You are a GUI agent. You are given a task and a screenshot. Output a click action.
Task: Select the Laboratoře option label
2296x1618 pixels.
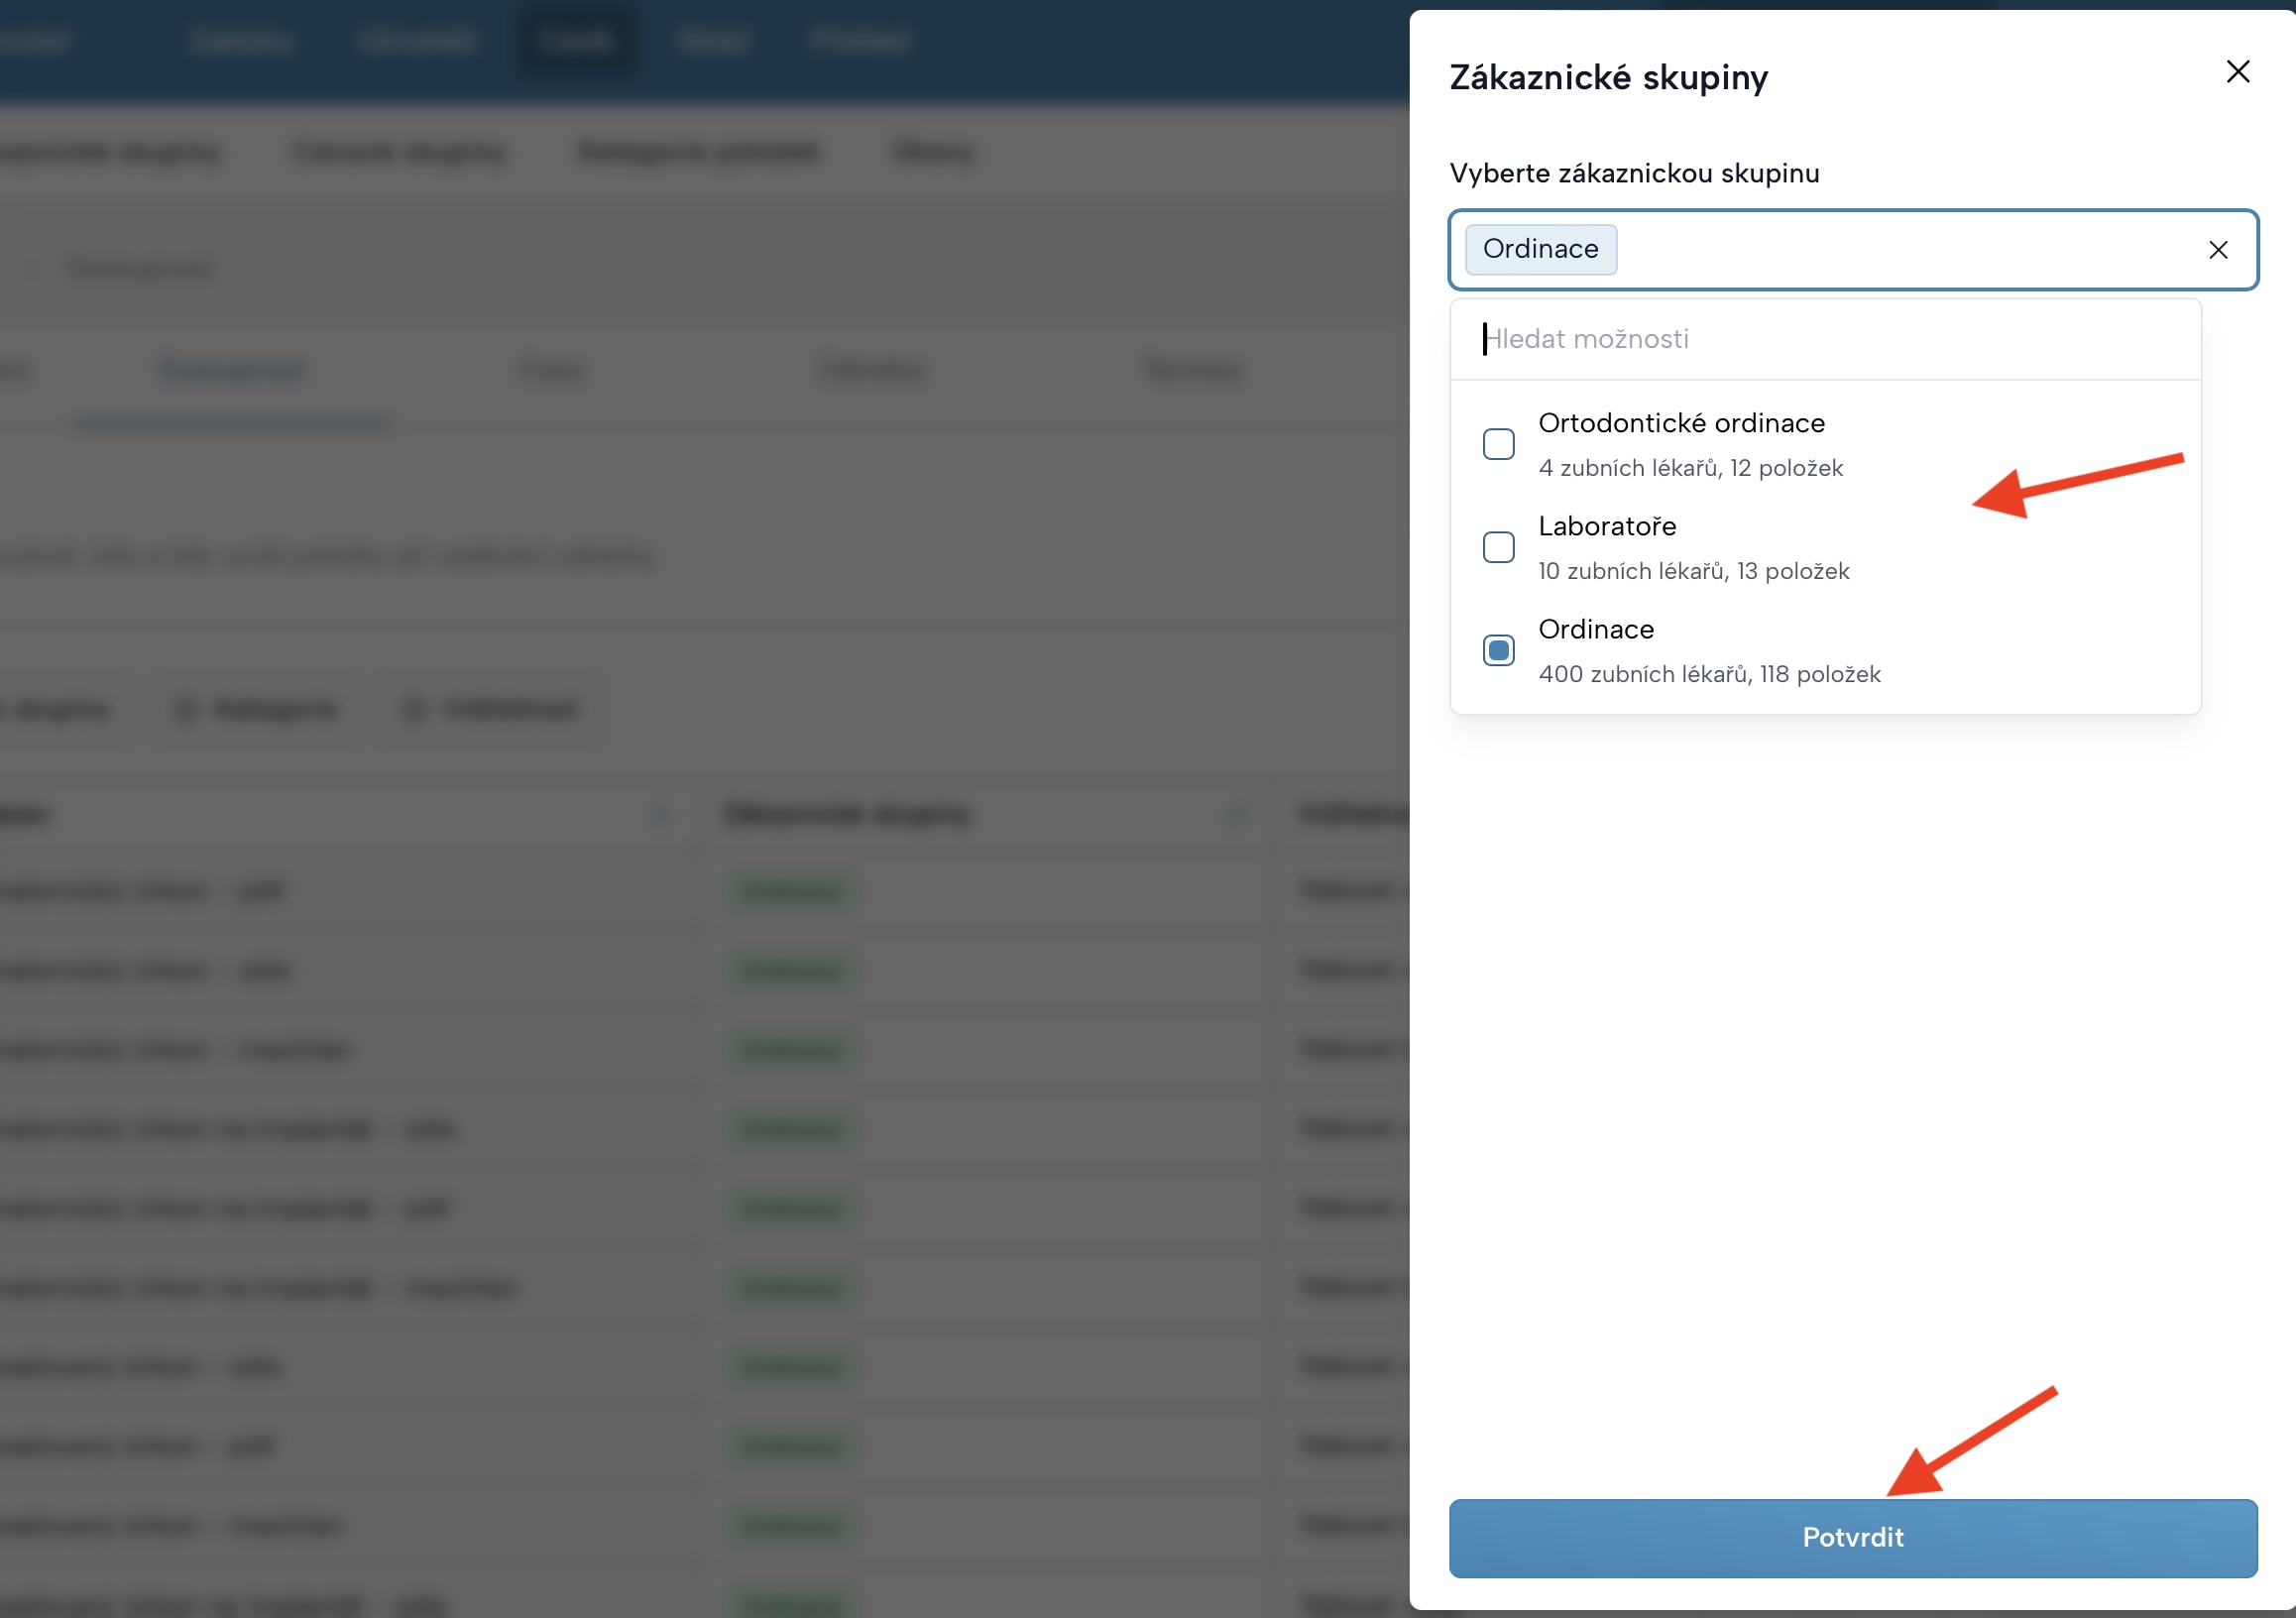coord(1606,526)
